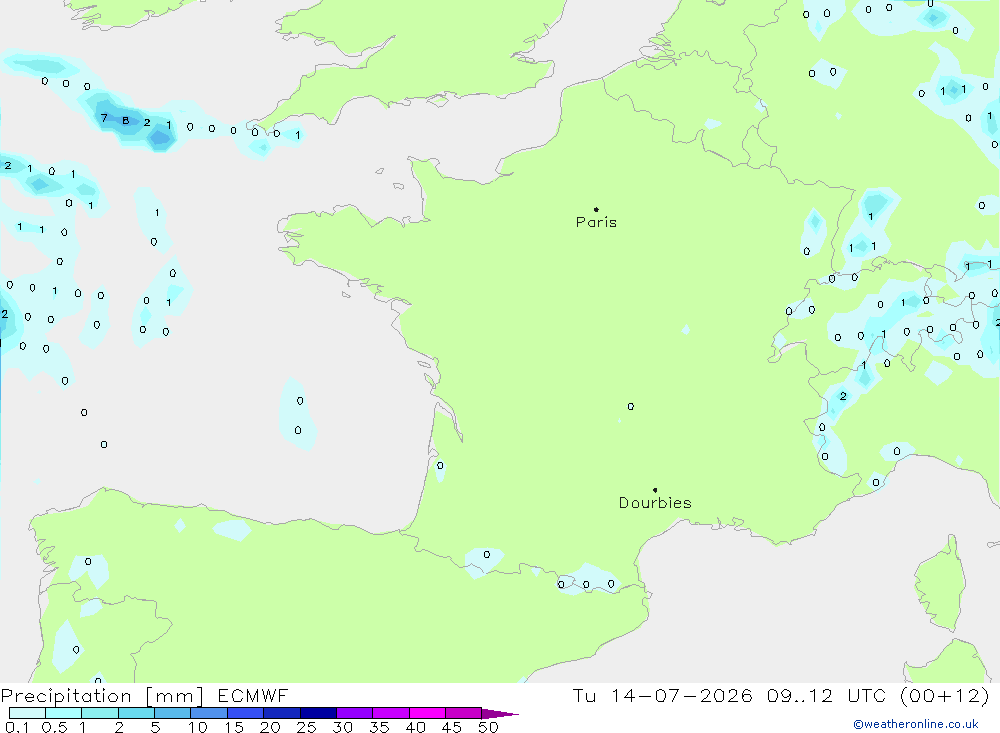
Task: Select the 30–35 mm legend color swatch
Action: [355, 713]
